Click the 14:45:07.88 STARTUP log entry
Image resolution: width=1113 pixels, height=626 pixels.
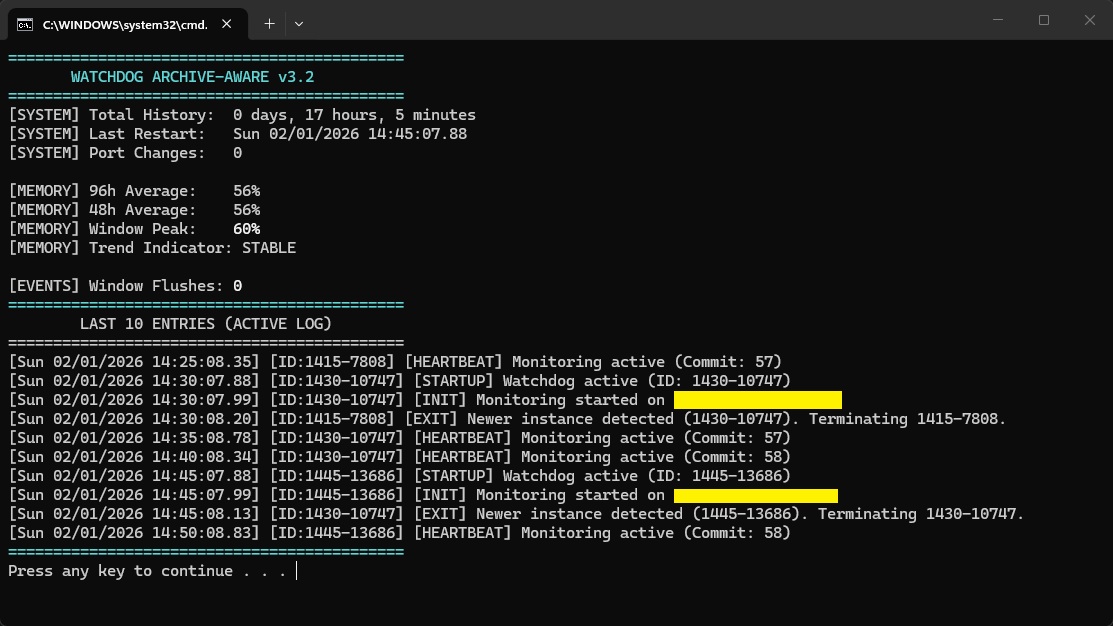[x=400, y=476]
